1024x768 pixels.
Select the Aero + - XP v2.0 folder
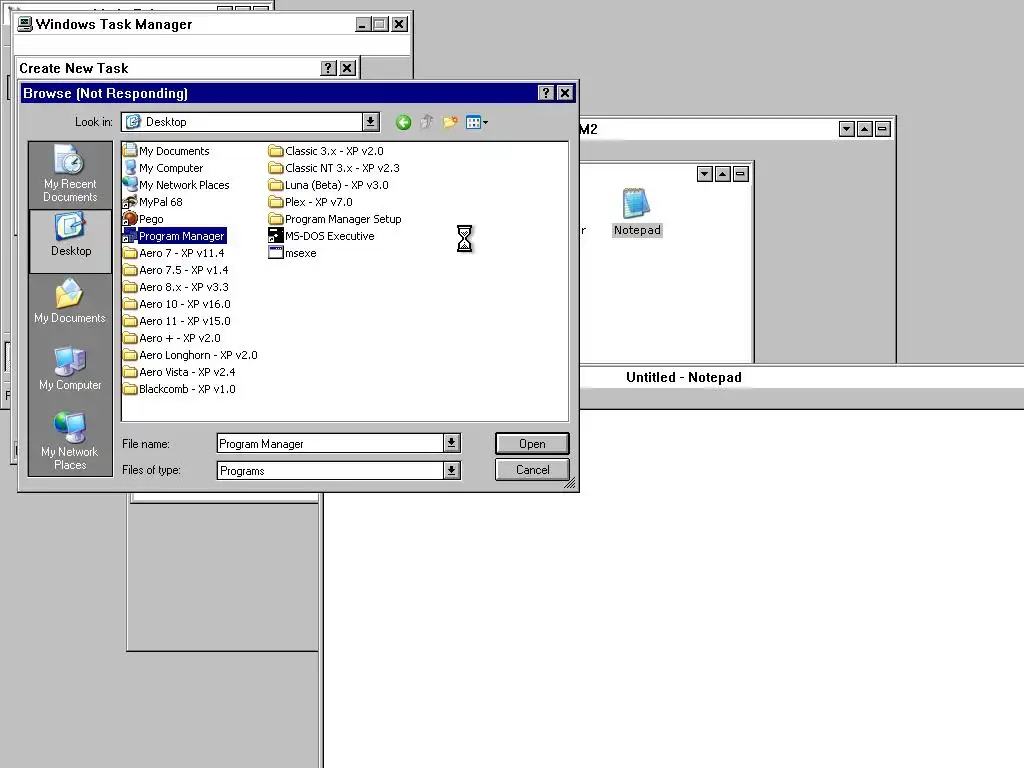click(x=172, y=338)
